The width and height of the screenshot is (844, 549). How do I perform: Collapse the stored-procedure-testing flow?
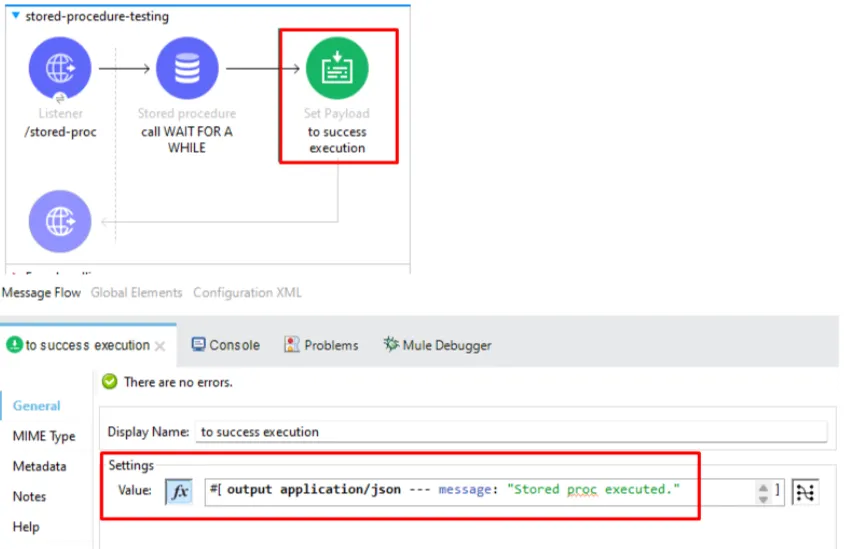click(x=16, y=16)
